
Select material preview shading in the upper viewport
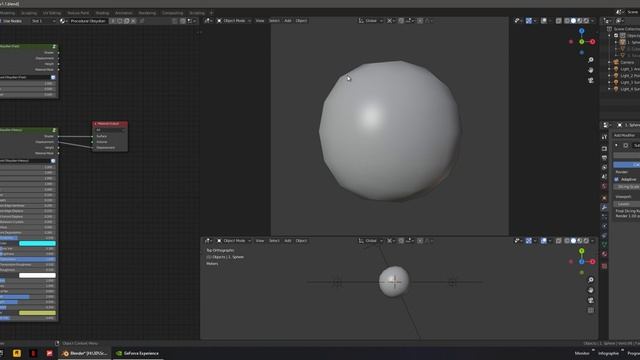tap(580, 21)
